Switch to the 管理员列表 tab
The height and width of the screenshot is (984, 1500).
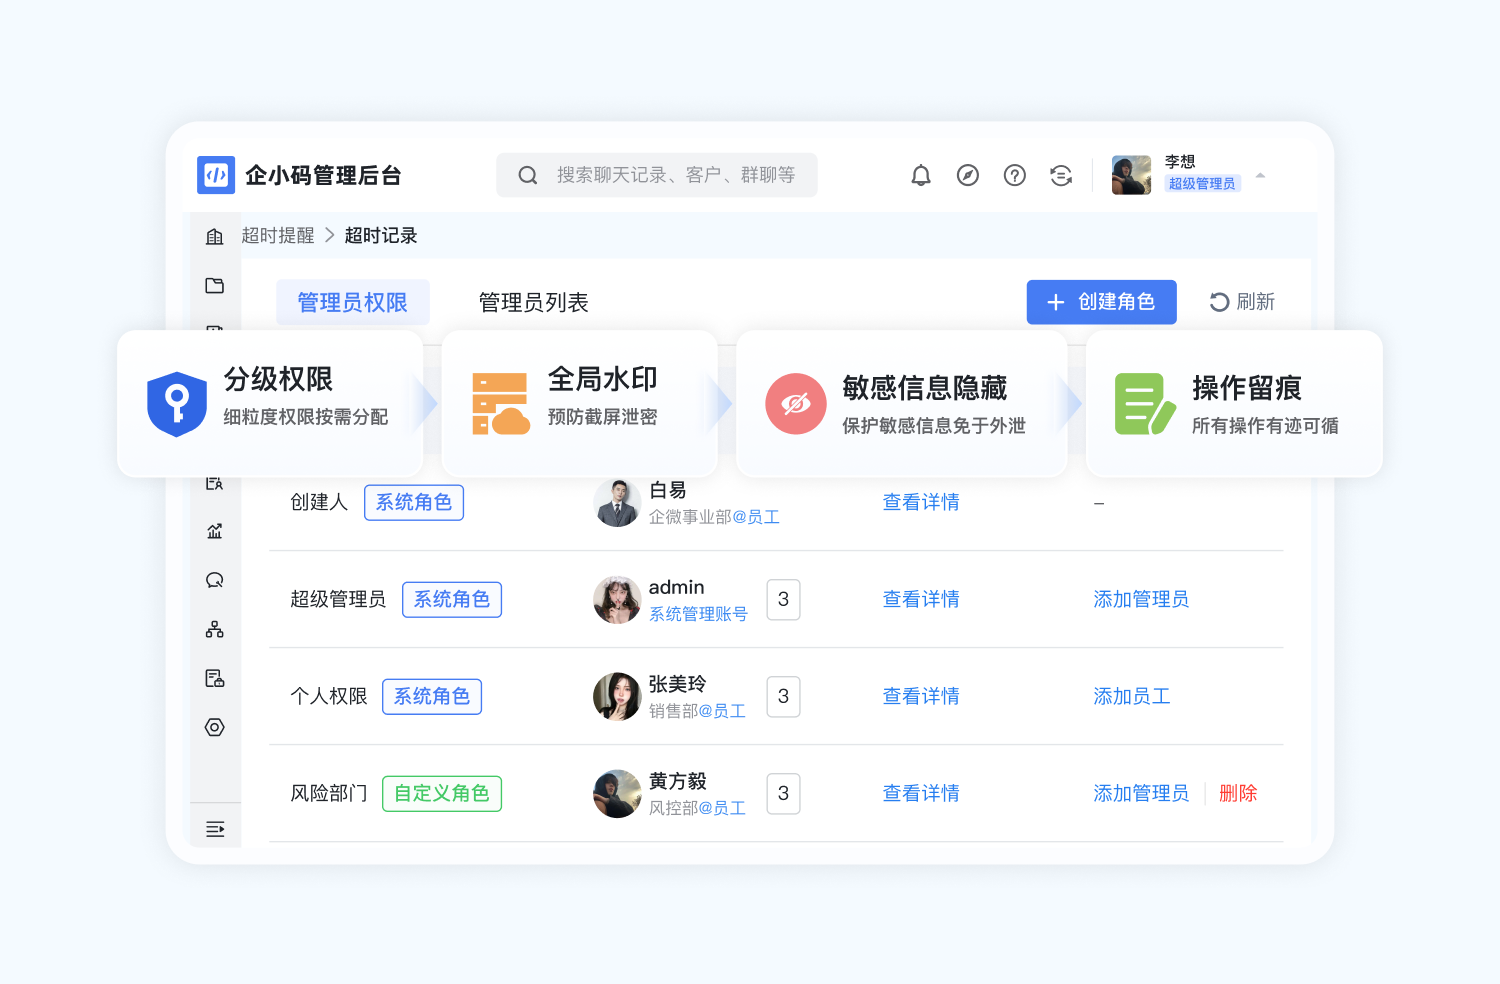[533, 302]
